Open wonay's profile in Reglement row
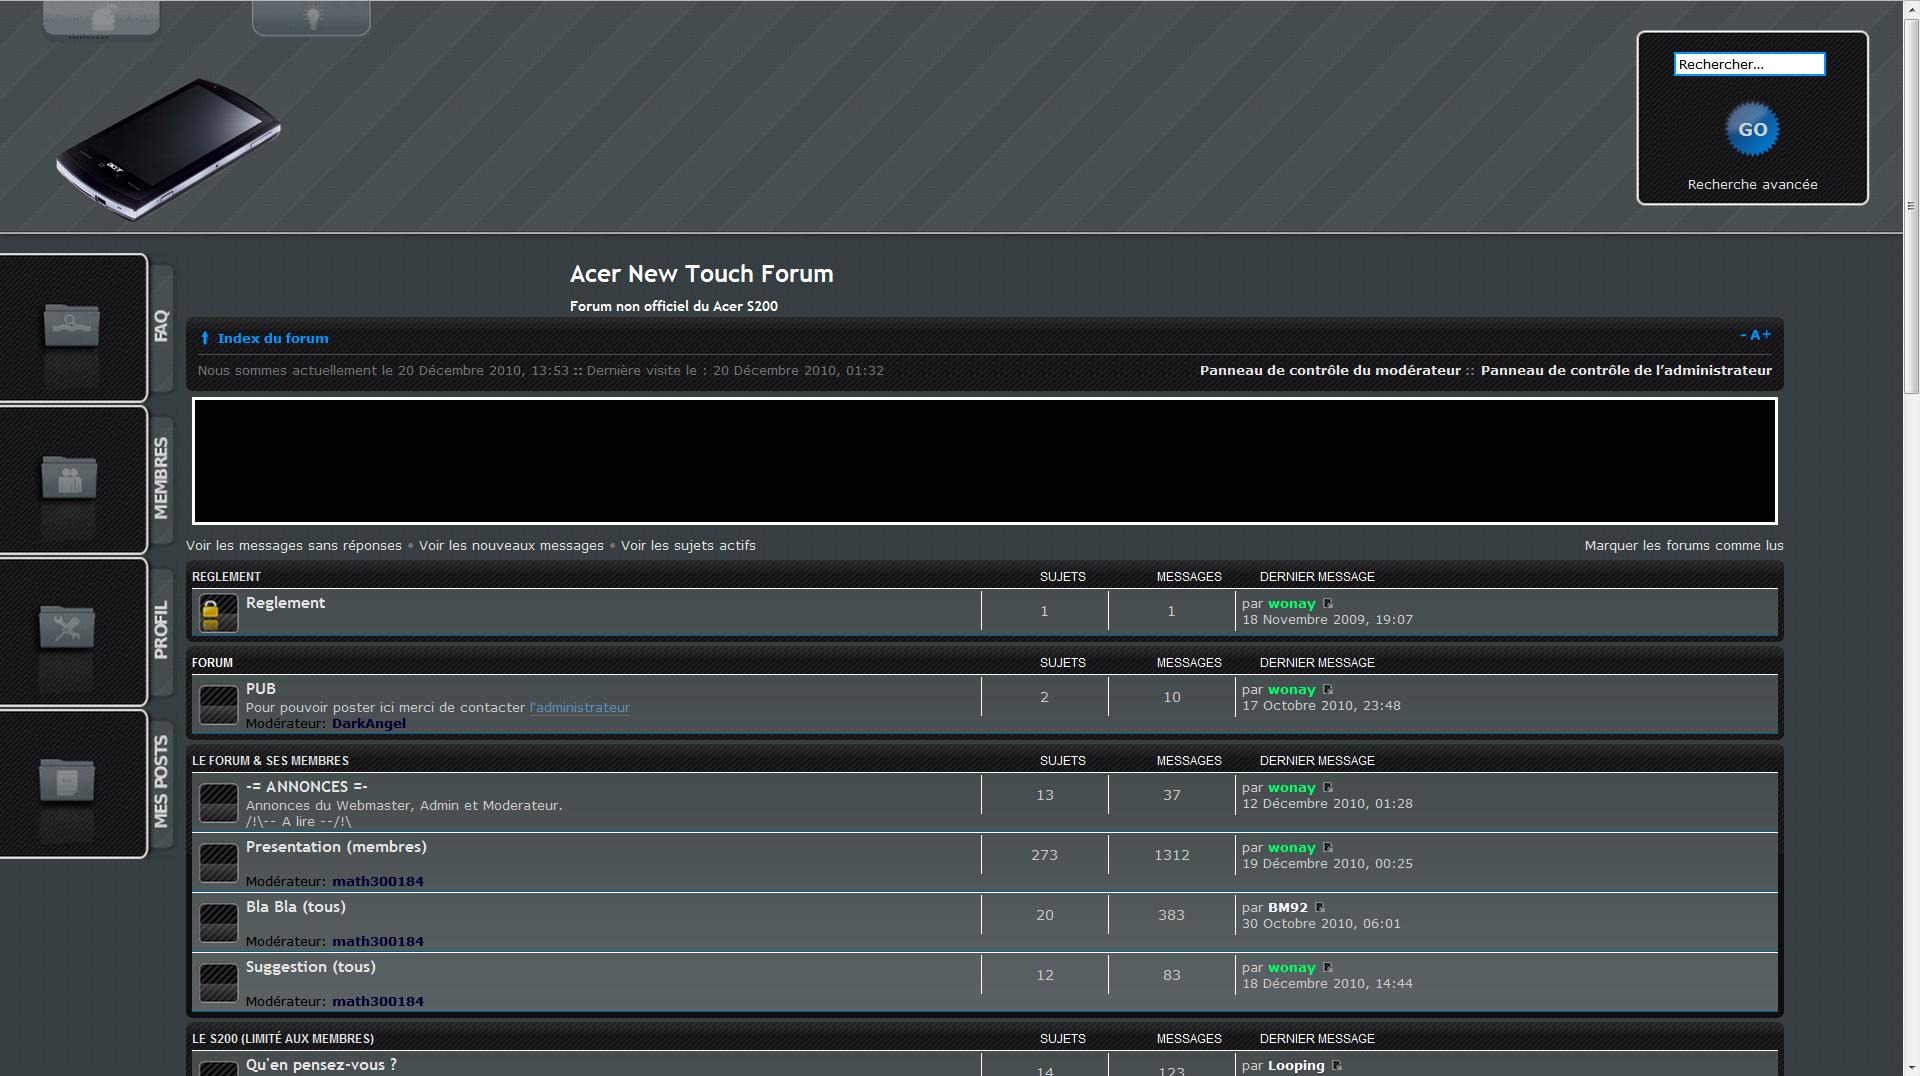Viewport: 1920px width, 1076px height. click(x=1292, y=604)
